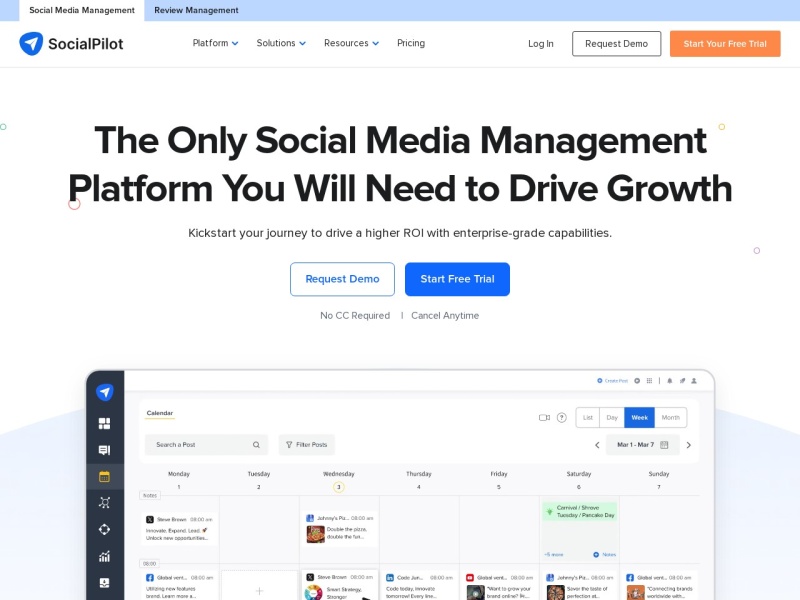Open the notifications bell icon
This screenshot has width=800, height=600.
point(669,381)
